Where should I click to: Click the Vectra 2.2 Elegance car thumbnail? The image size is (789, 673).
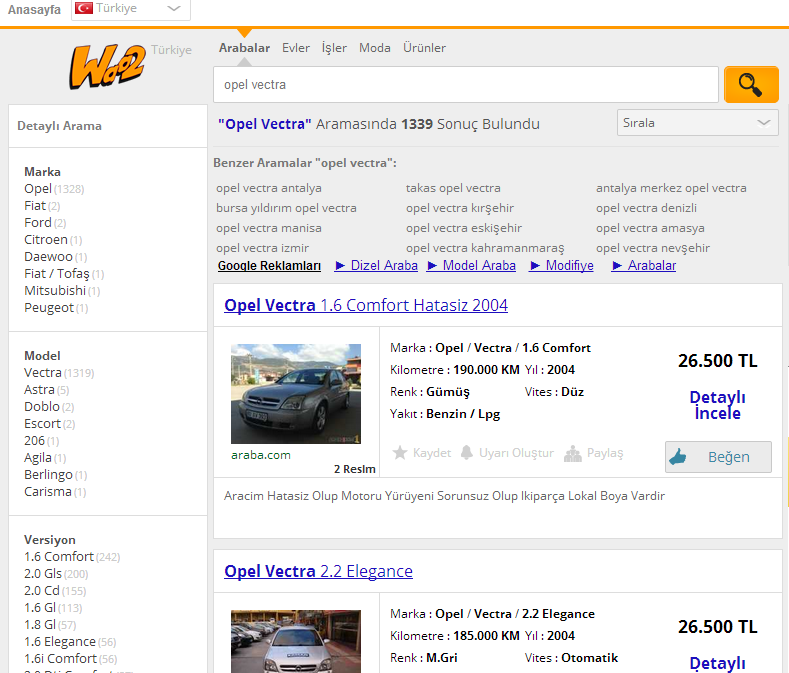coord(296,641)
